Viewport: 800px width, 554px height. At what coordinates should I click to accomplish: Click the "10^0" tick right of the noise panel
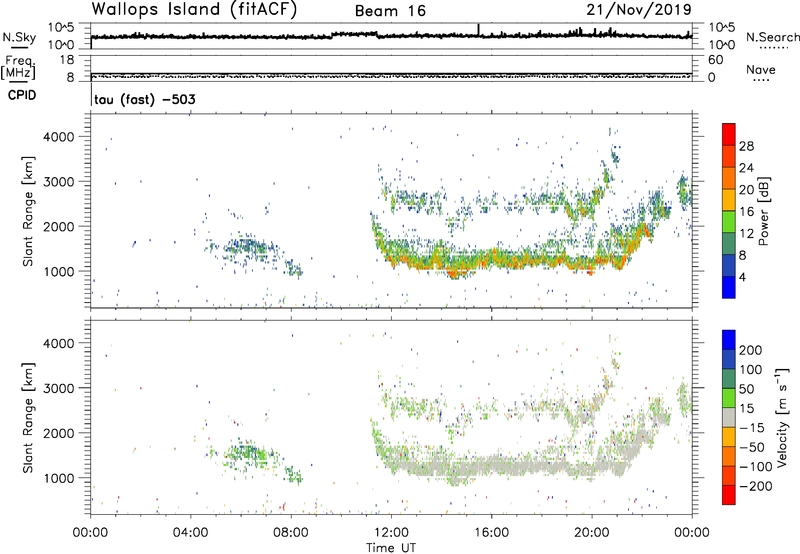point(721,45)
